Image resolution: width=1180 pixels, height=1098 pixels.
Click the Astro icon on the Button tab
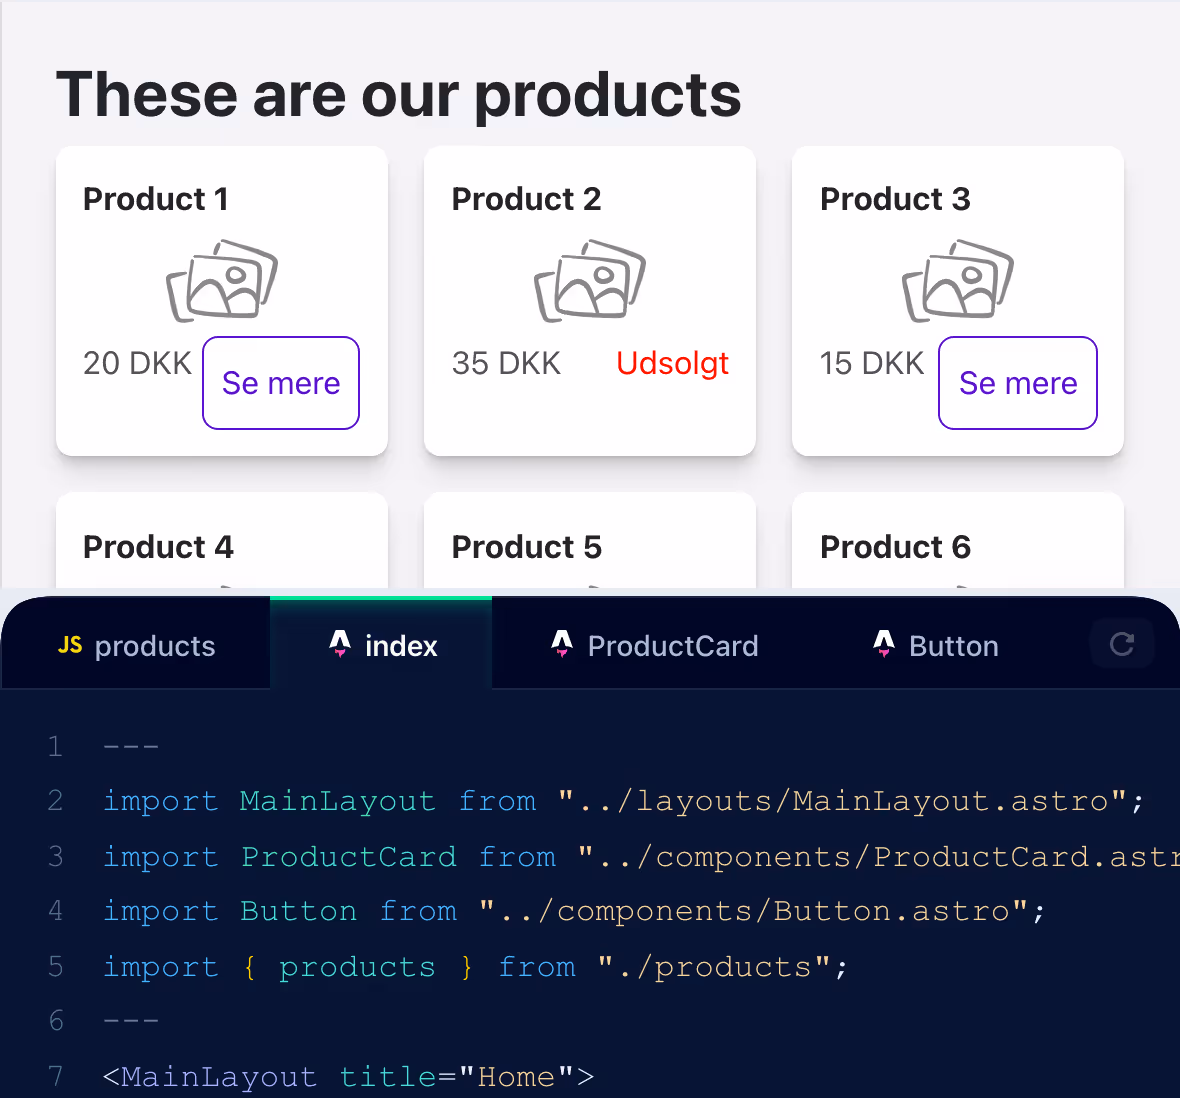884,645
